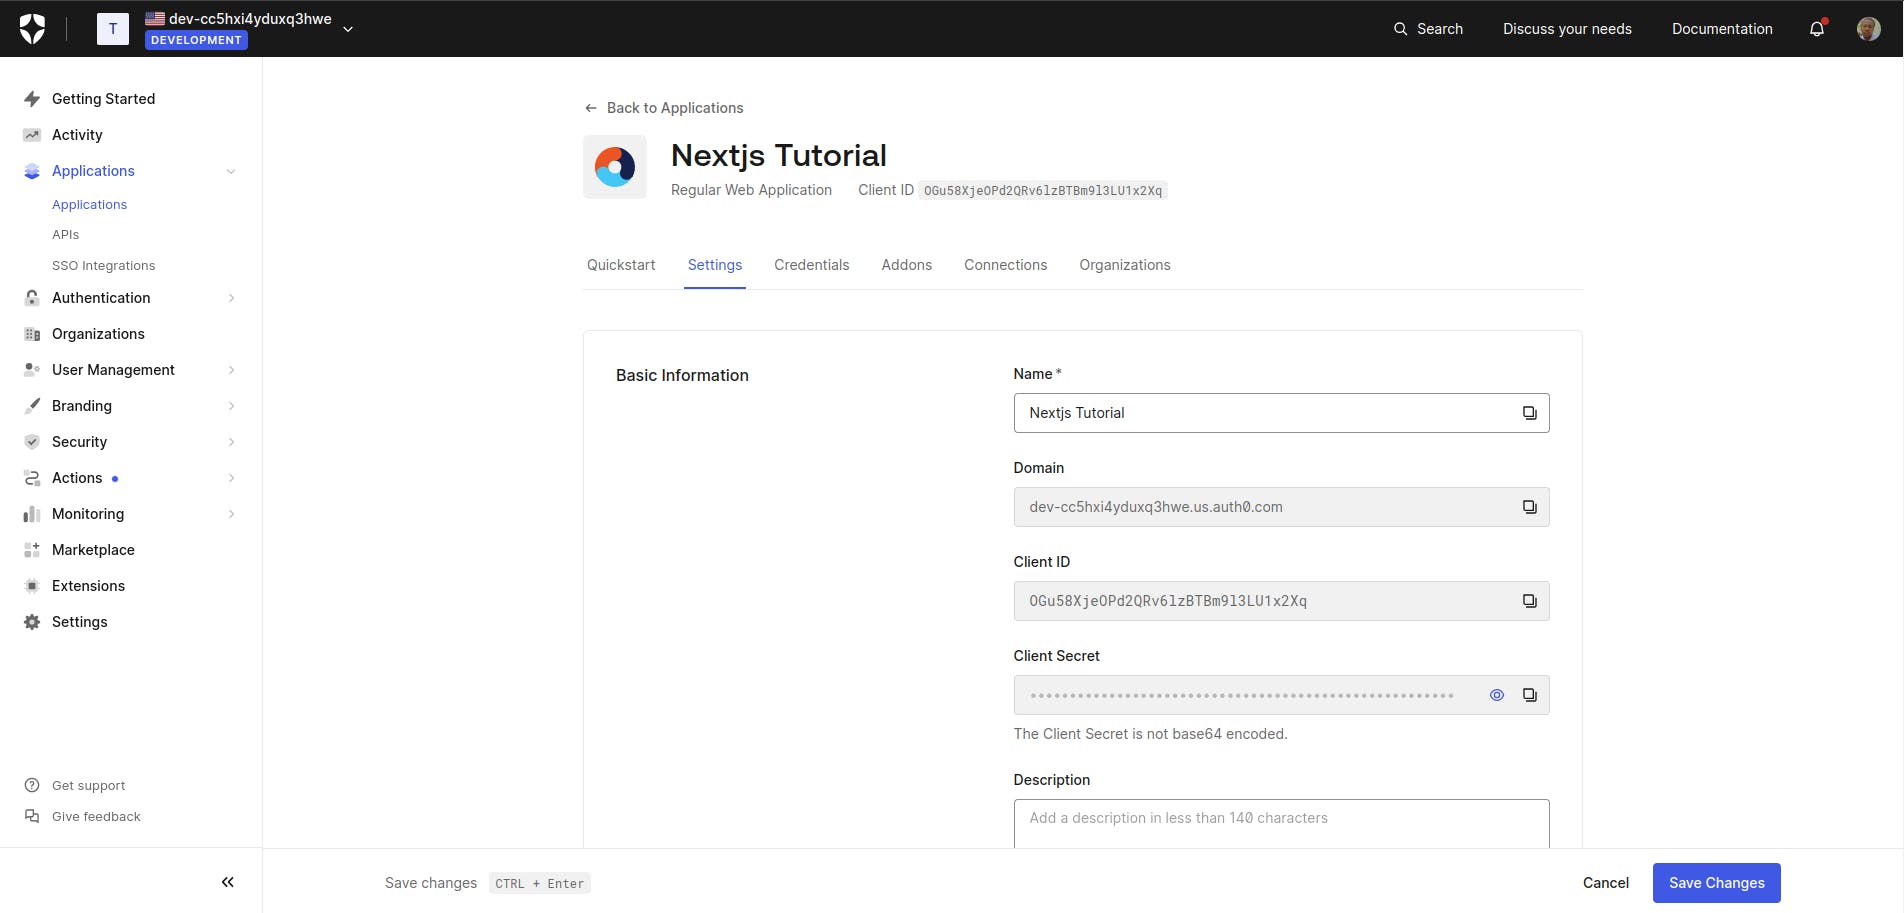Image resolution: width=1904 pixels, height=913 pixels.
Task: Copy the Client ID with the copy icon
Action: click(x=1529, y=600)
